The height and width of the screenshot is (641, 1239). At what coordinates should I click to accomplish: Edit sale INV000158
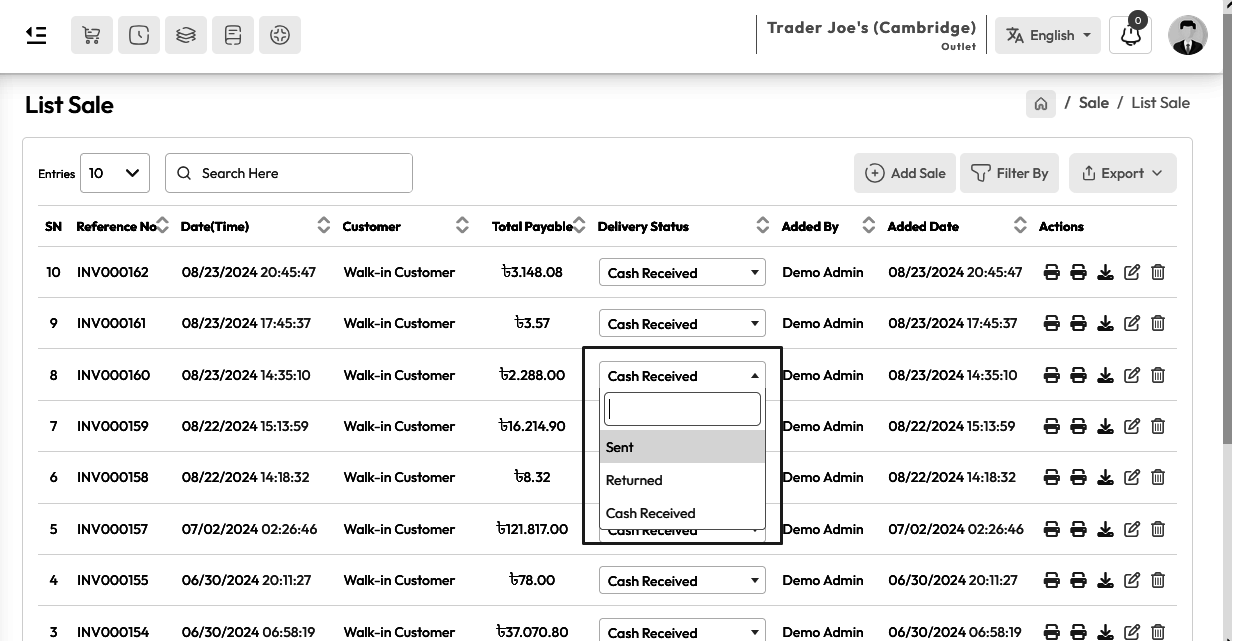[x=1132, y=477]
